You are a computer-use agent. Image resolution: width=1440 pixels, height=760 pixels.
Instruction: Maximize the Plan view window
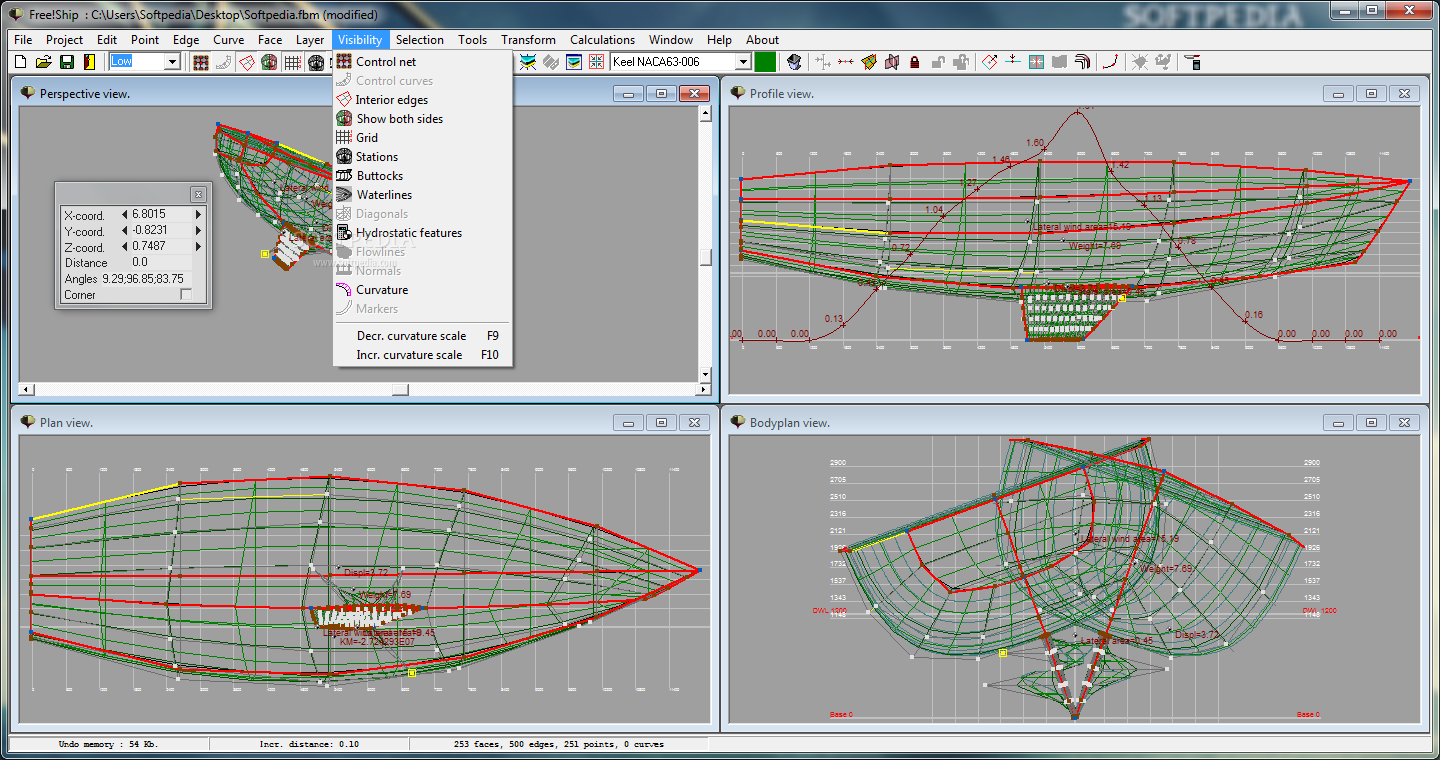click(661, 423)
